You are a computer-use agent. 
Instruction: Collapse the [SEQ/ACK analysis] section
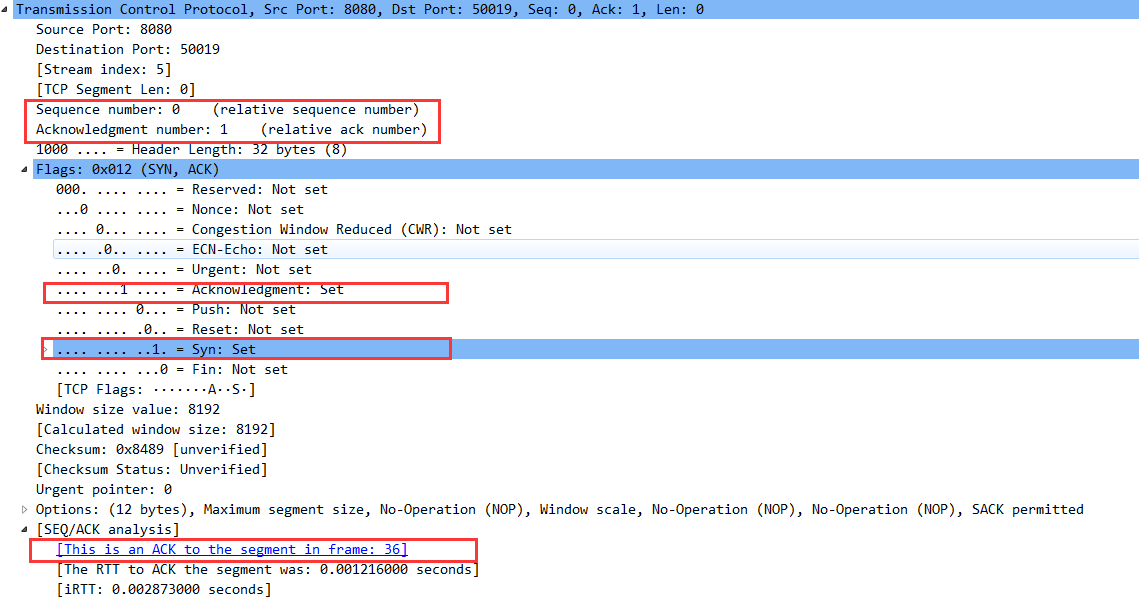click(x=25, y=530)
